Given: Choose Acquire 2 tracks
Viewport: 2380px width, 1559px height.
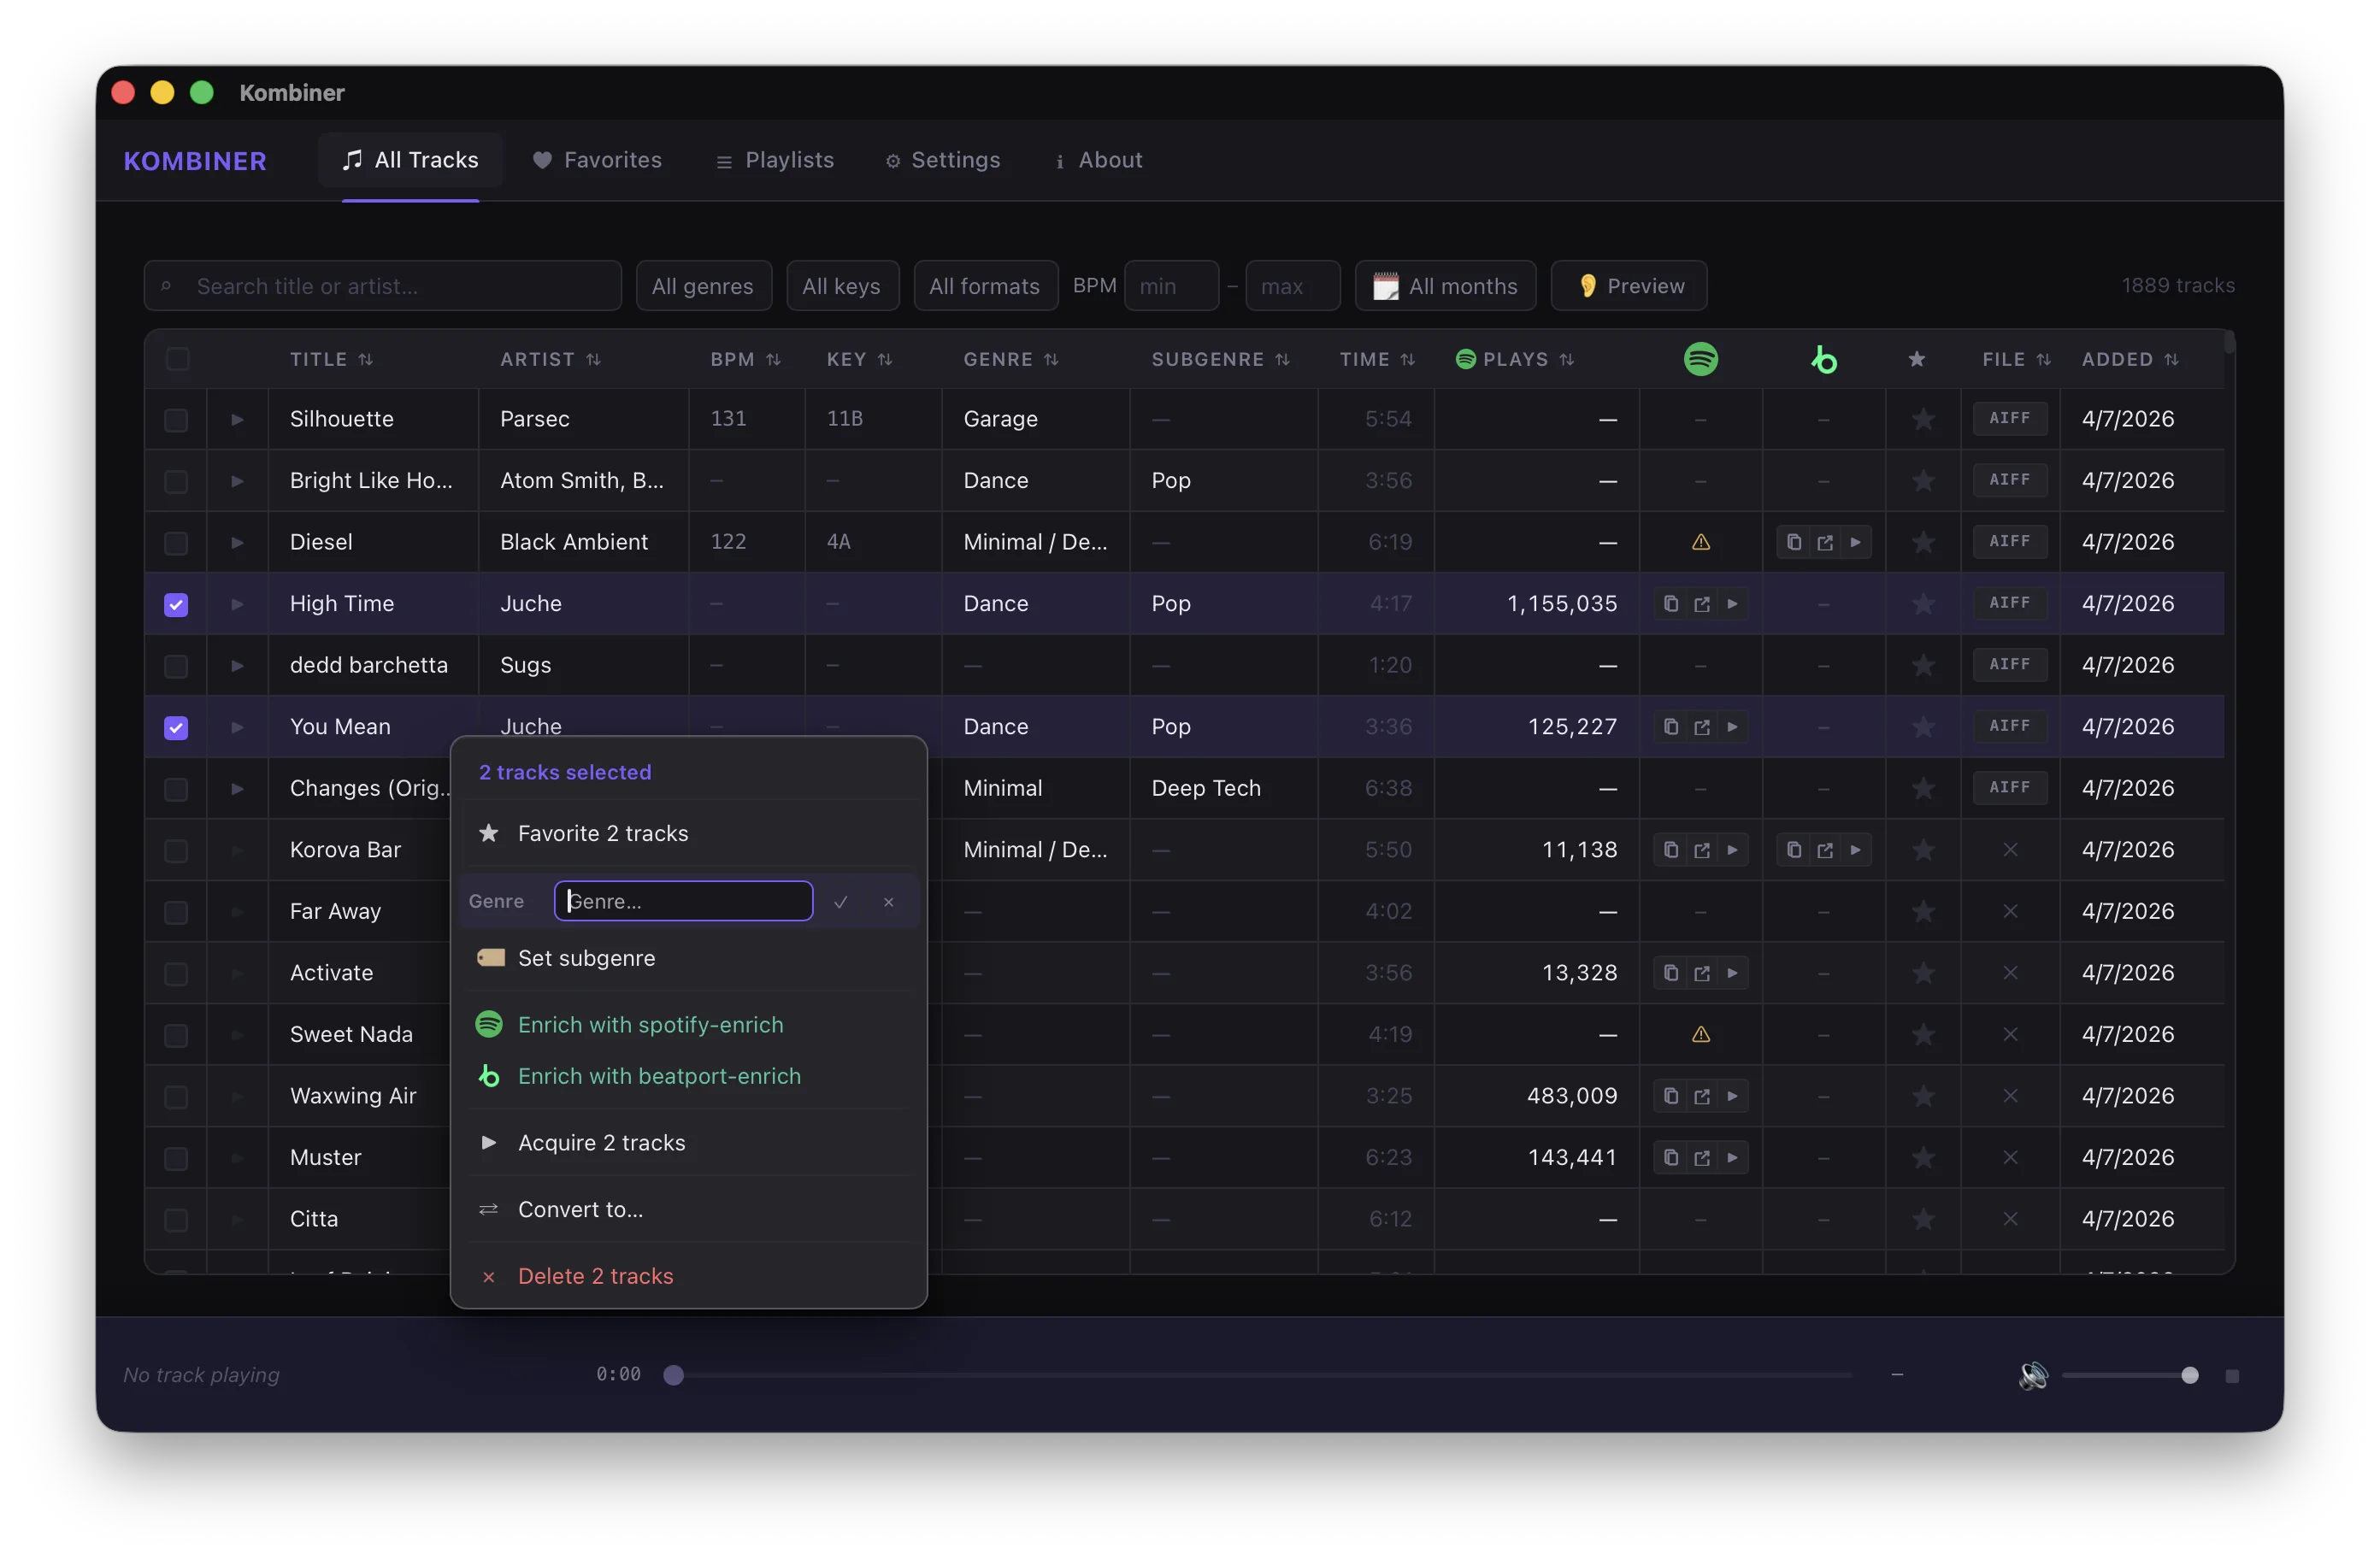Looking at the screenshot, I should 688,1143.
